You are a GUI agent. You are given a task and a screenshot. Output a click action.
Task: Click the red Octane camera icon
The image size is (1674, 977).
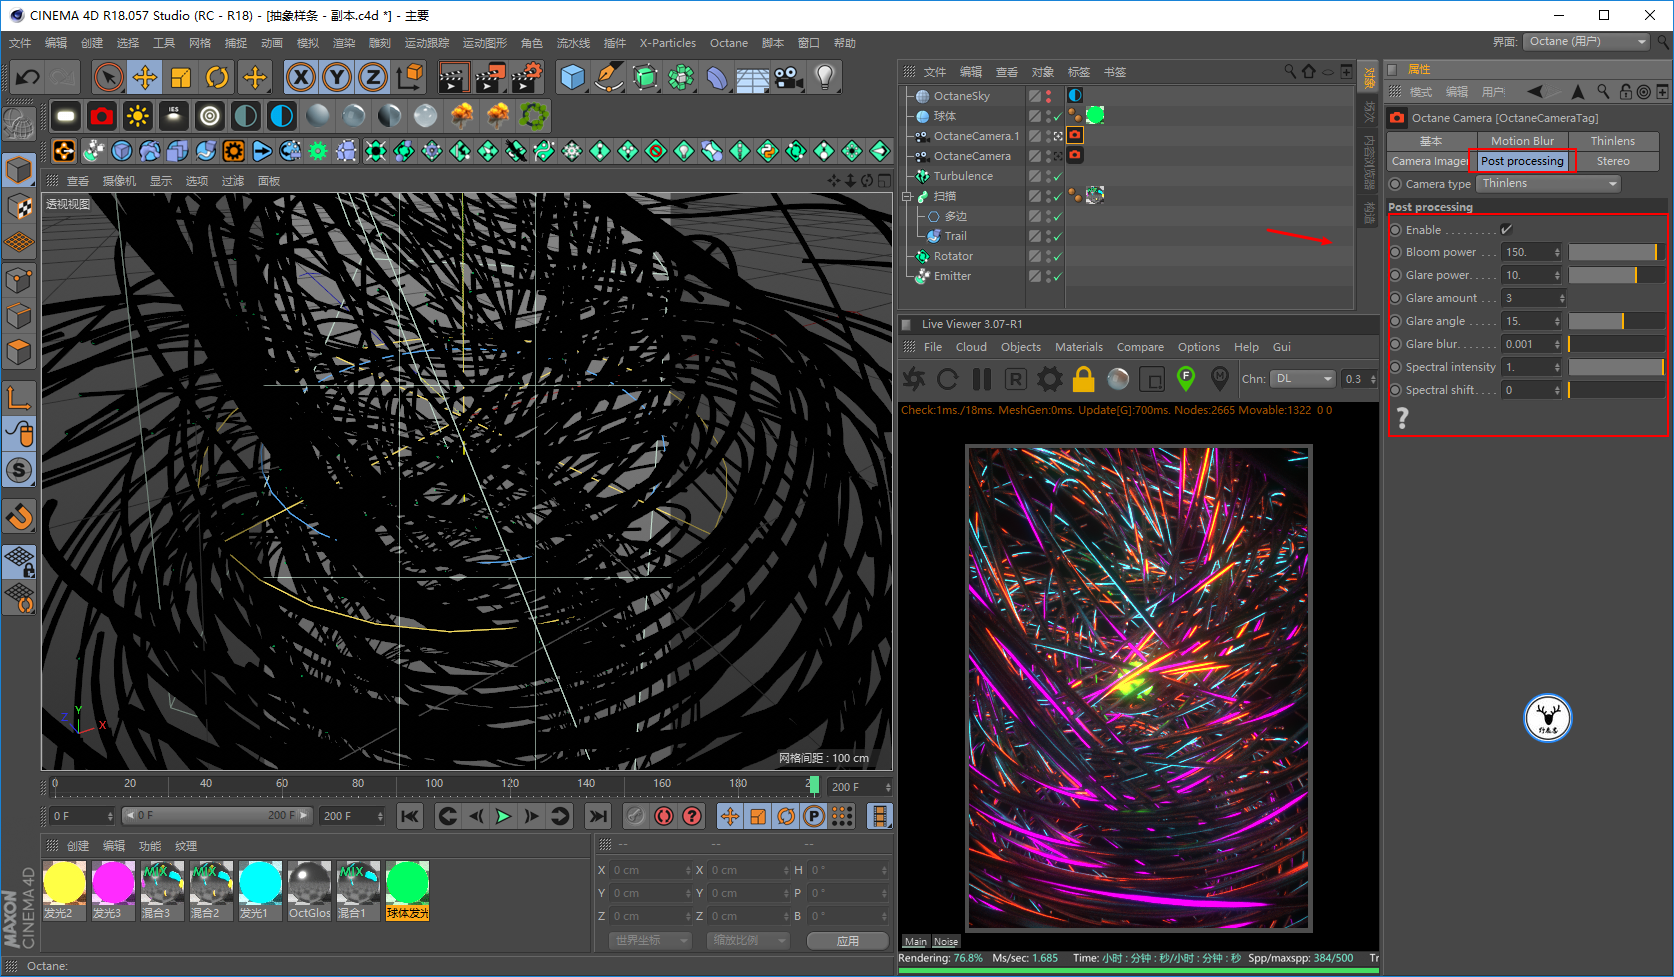102,117
